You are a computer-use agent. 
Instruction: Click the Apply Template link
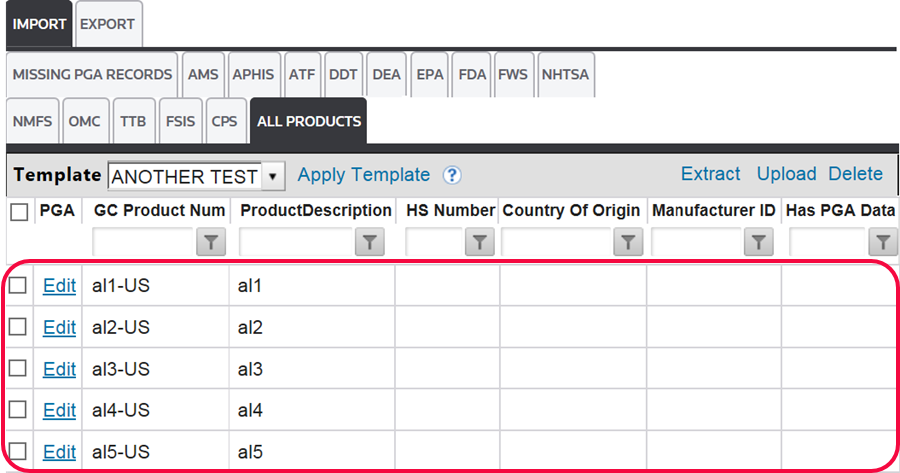coord(364,175)
